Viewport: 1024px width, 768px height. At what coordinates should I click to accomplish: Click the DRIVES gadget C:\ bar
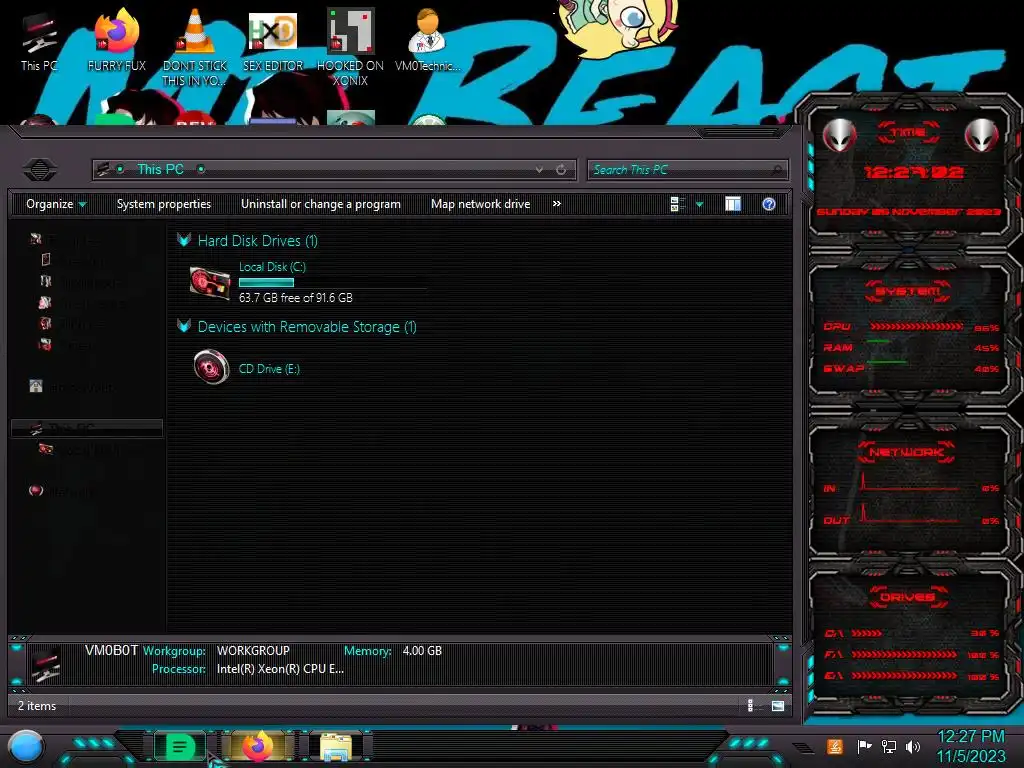[x=867, y=633]
